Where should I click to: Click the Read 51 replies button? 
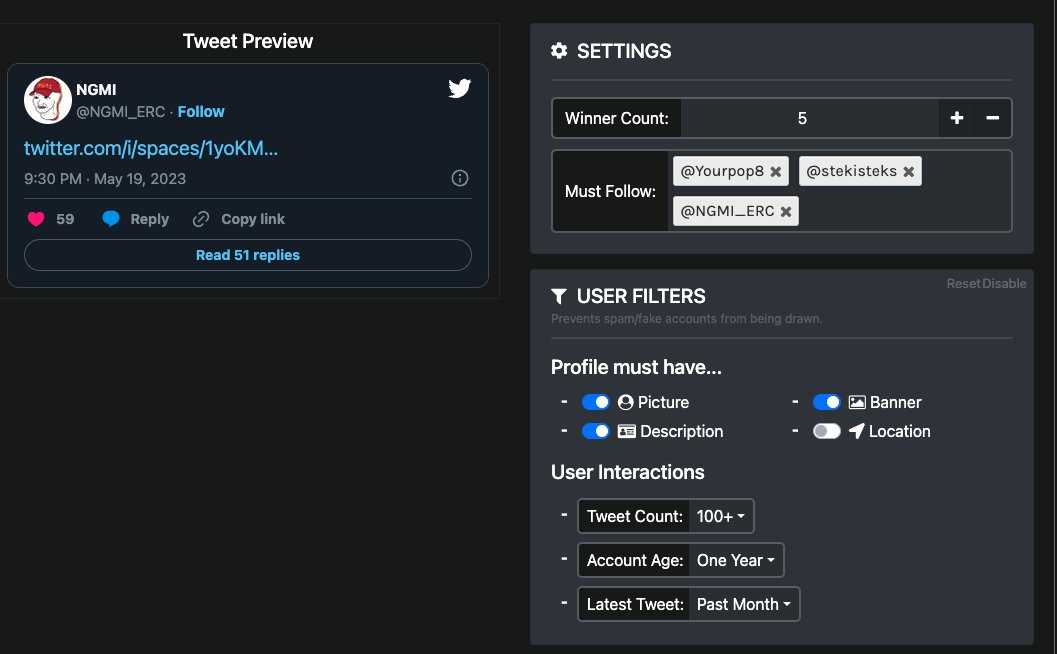click(247, 255)
